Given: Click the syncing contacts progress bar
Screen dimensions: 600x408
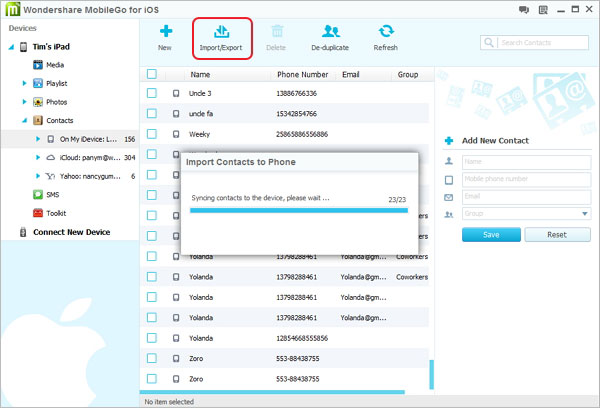Looking at the screenshot, I should point(299,210).
